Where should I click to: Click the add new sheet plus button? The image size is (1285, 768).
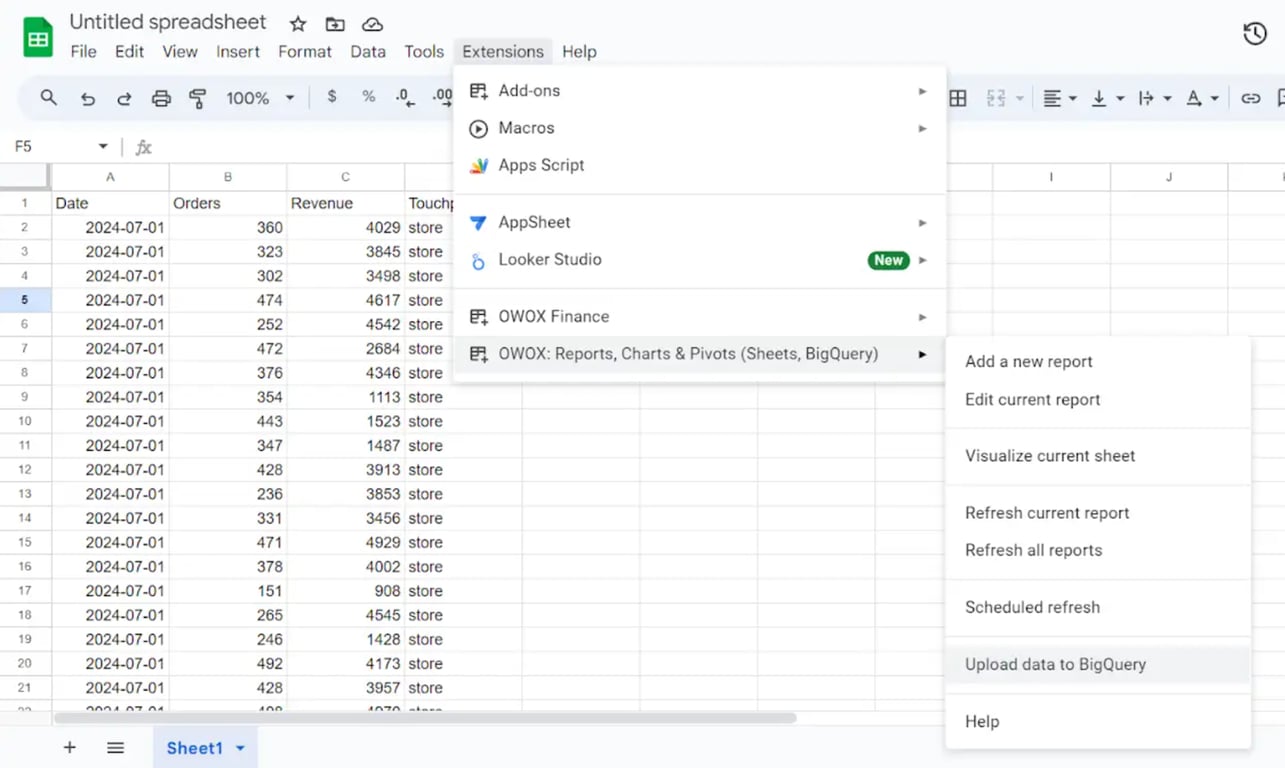(x=70, y=747)
